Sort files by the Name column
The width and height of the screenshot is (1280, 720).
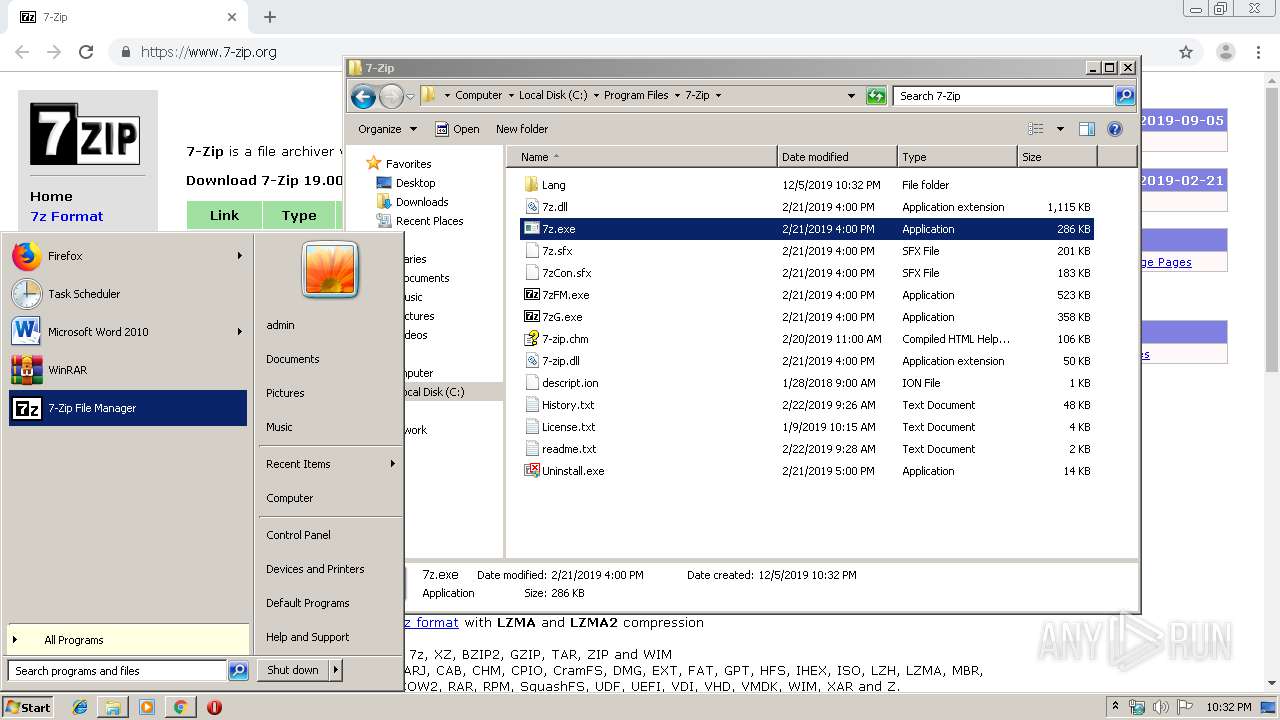tap(641, 157)
